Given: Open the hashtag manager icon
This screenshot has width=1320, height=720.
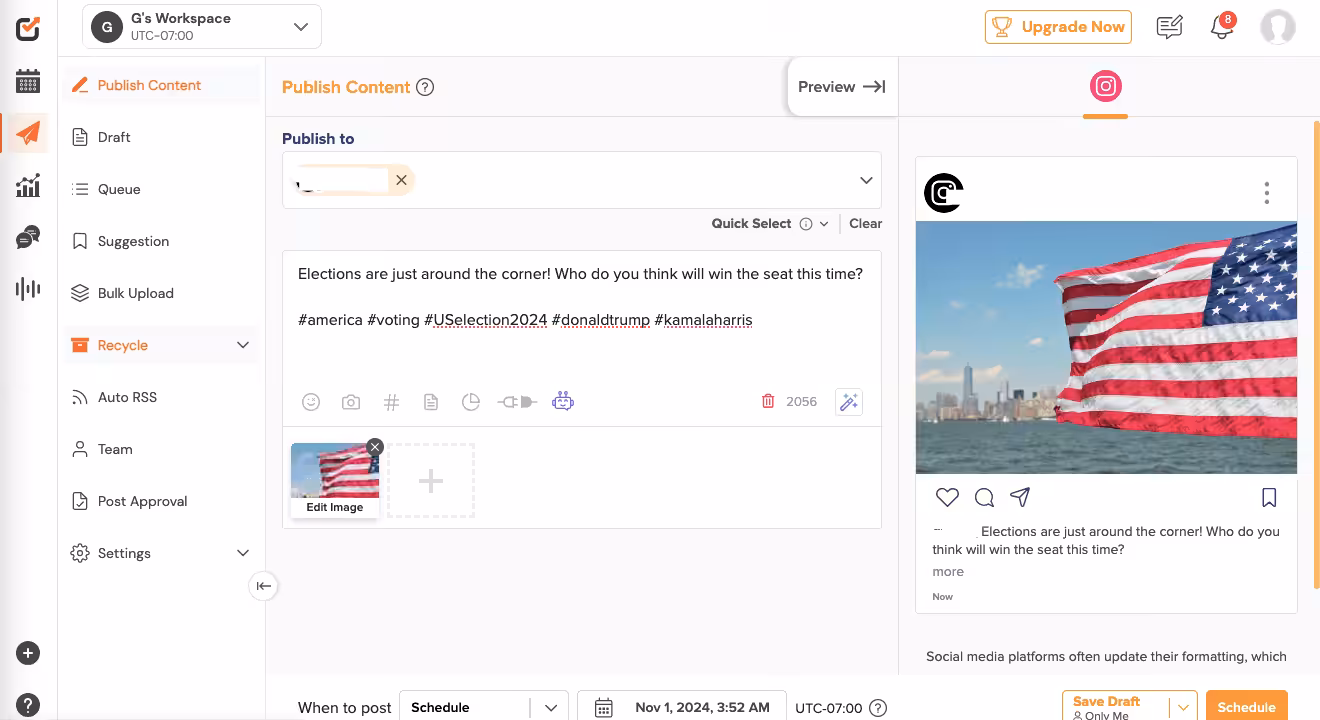Looking at the screenshot, I should 391,402.
